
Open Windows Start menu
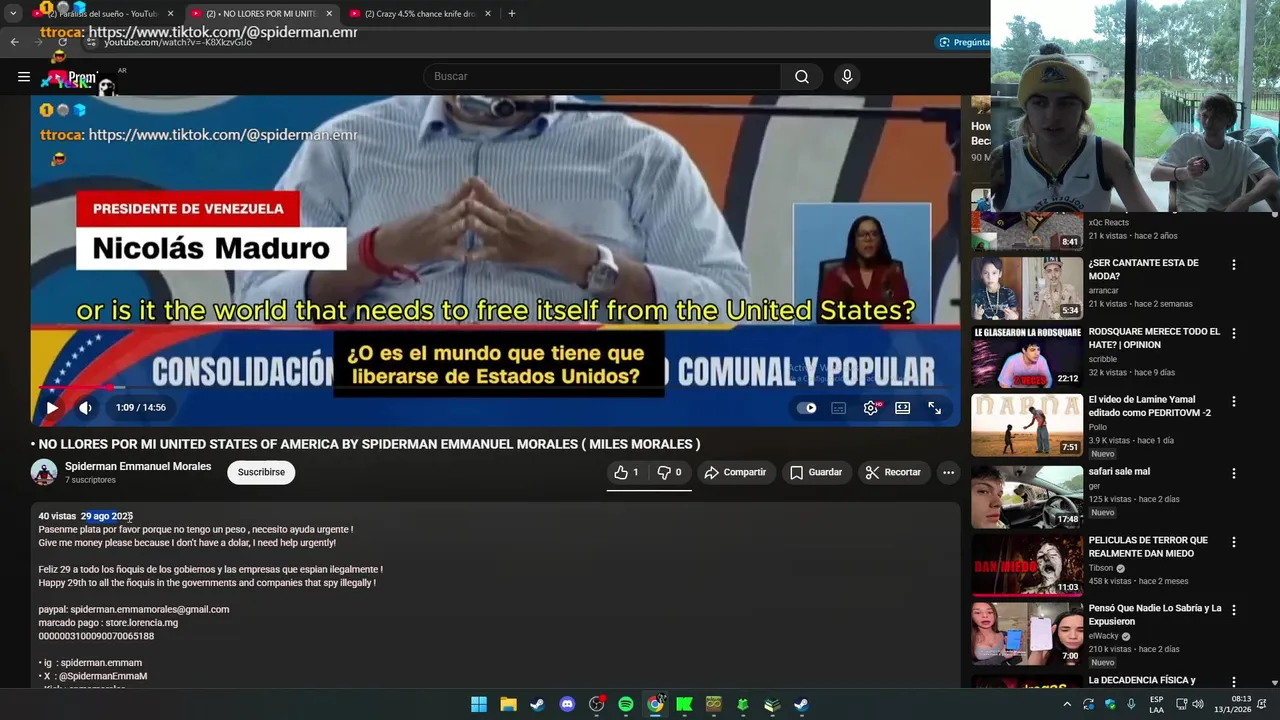(479, 704)
